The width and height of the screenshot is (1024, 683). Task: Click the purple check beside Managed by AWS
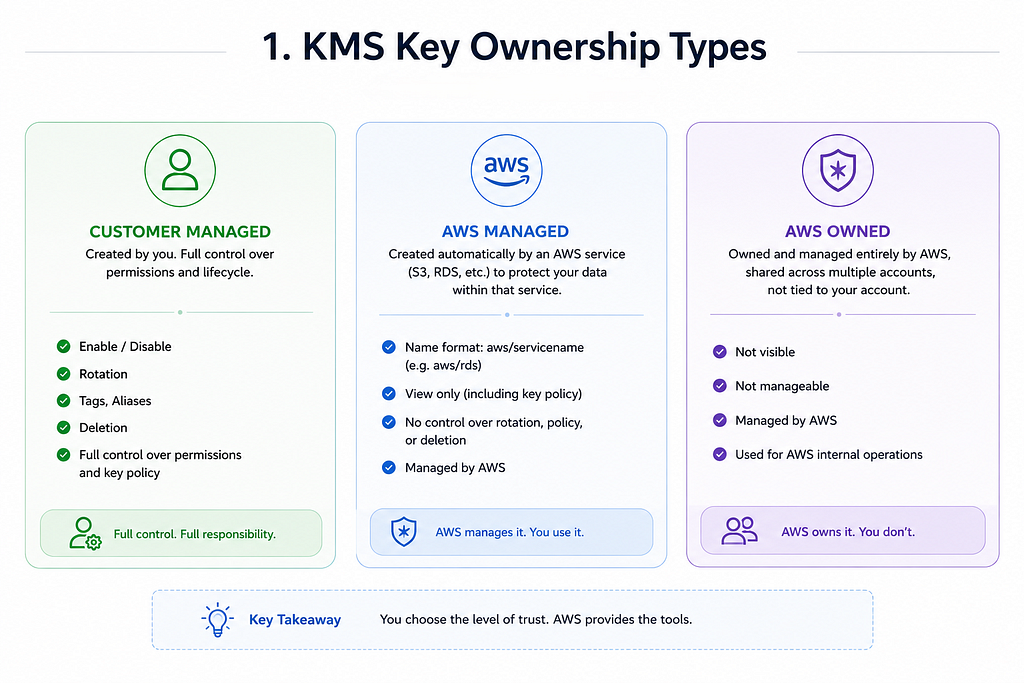(x=720, y=421)
